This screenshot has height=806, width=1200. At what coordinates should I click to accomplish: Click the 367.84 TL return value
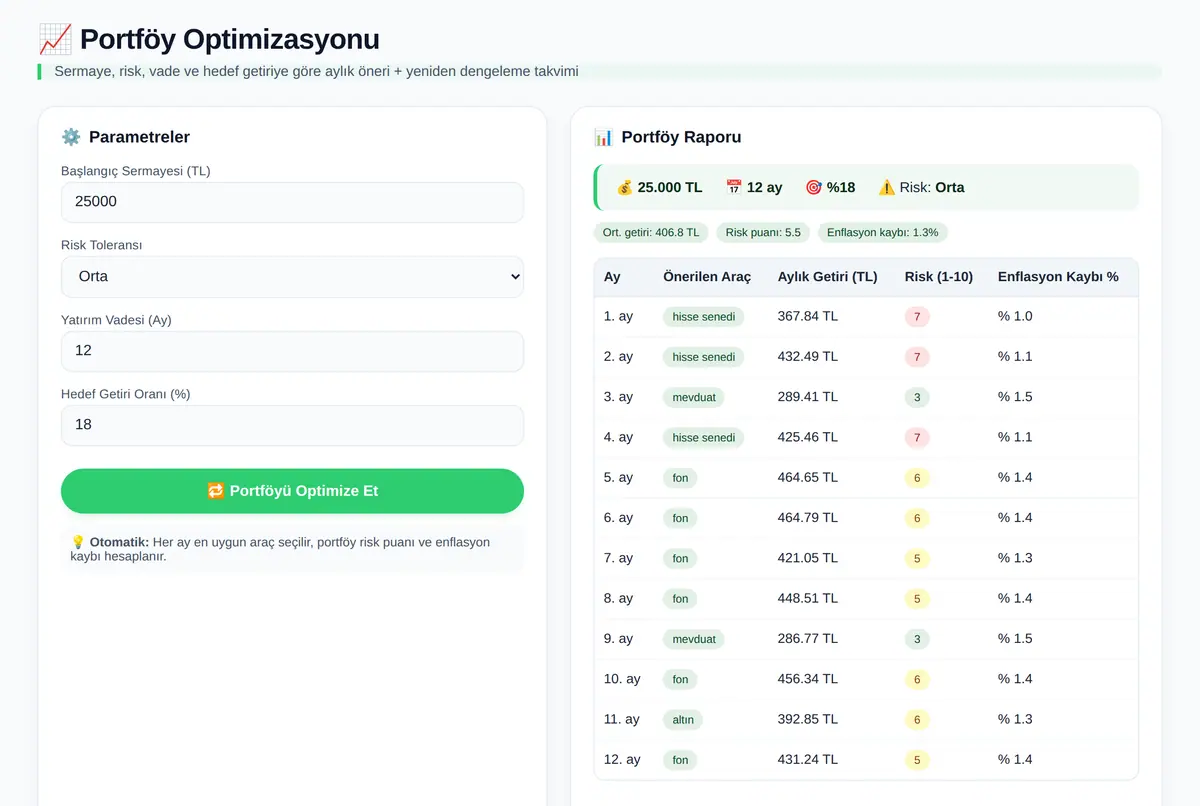[808, 316]
